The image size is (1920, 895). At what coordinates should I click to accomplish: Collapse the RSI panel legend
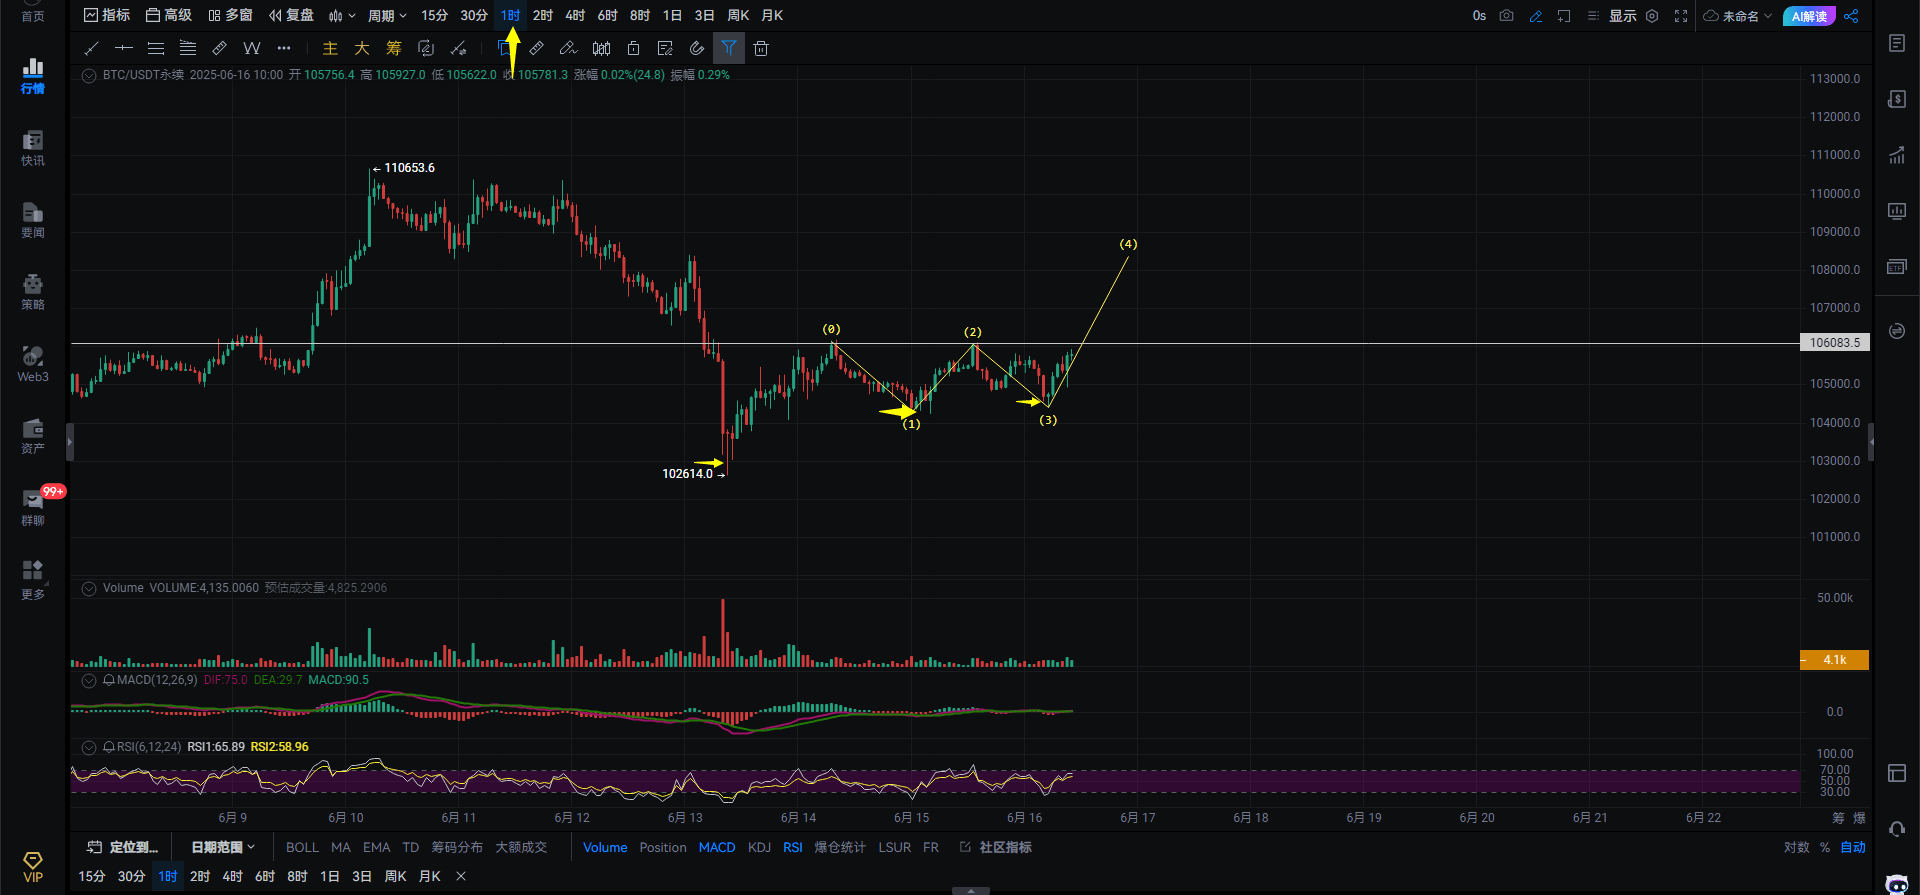(x=89, y=747)
